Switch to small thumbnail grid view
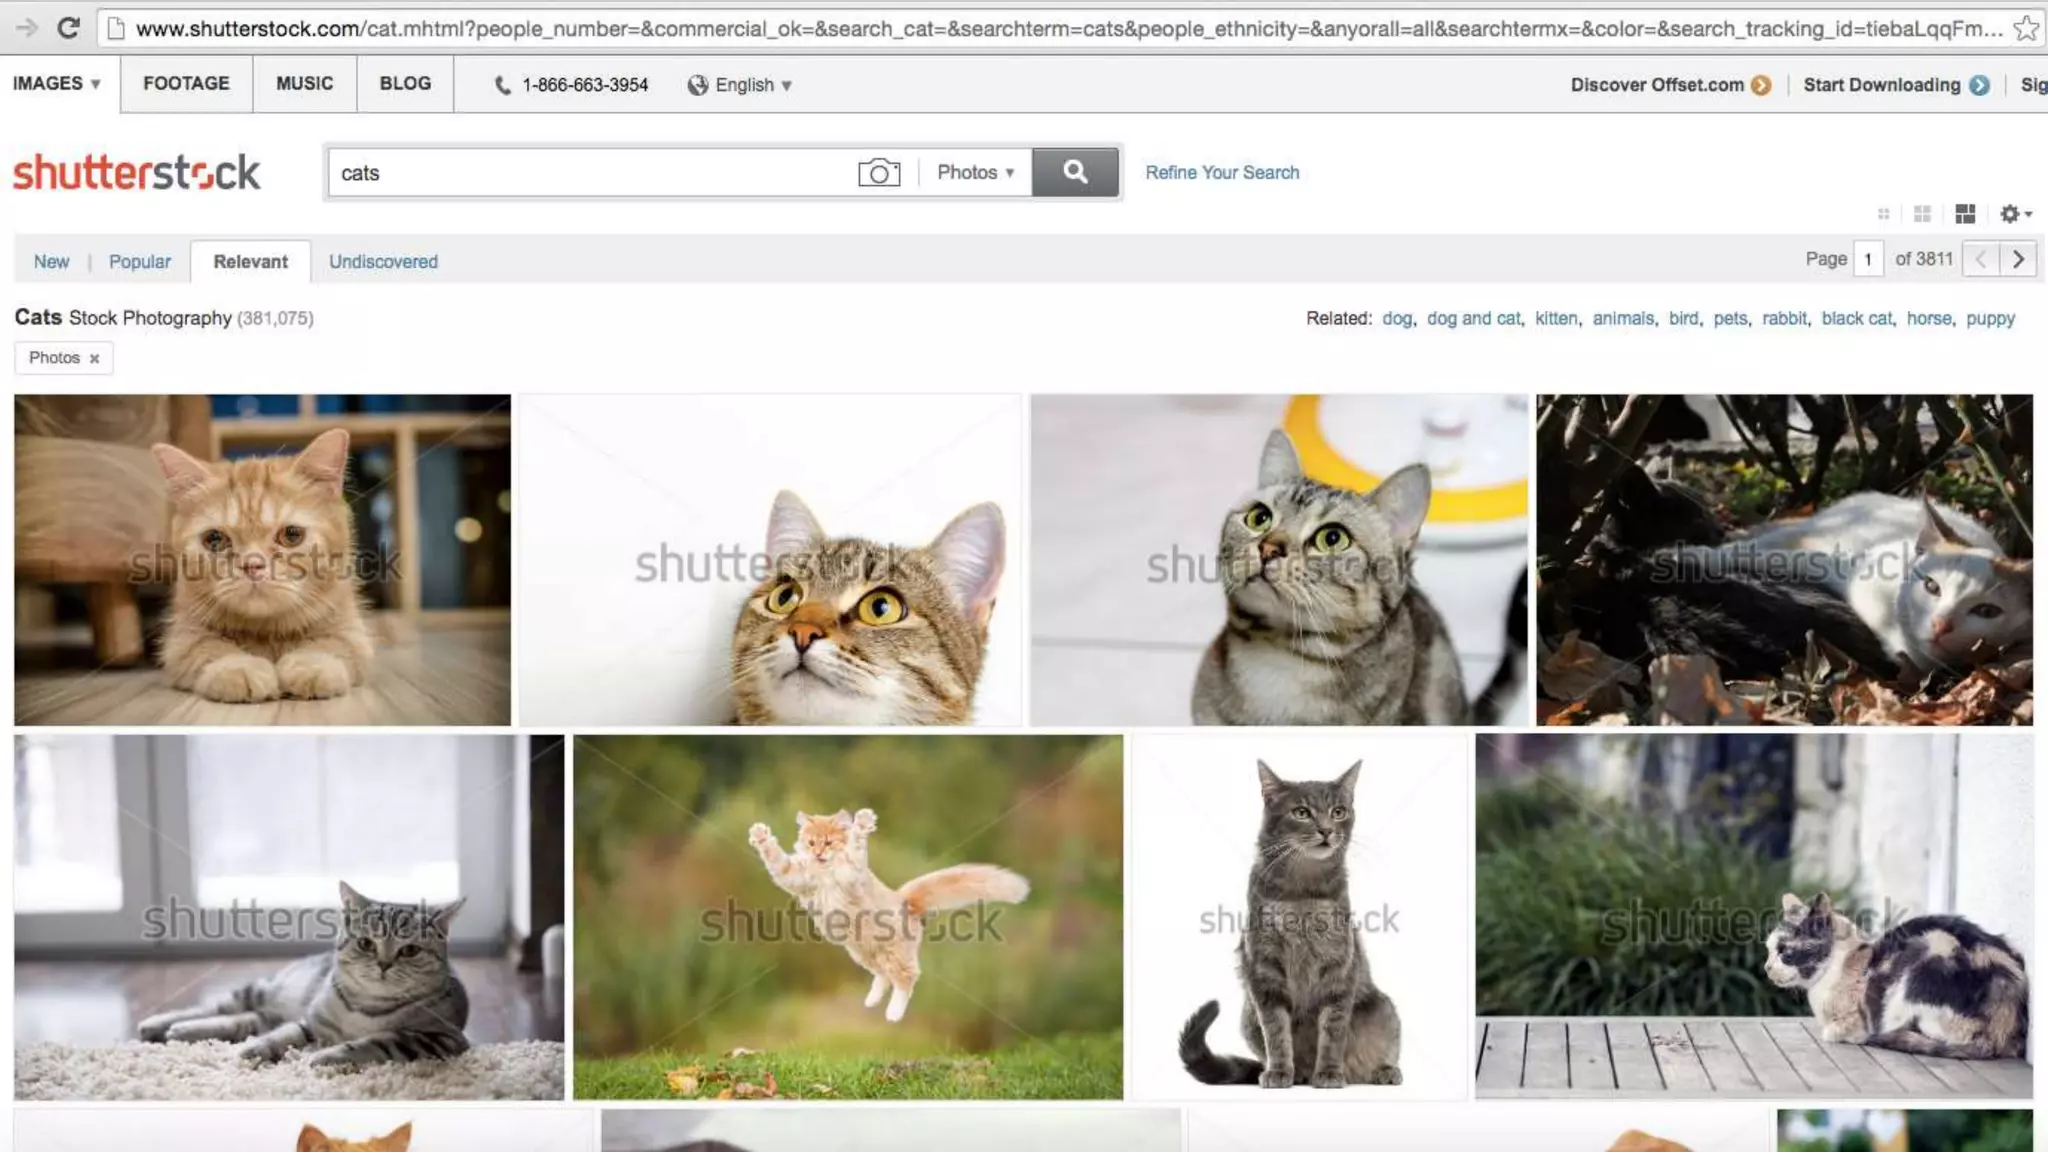 [1883, 214]
